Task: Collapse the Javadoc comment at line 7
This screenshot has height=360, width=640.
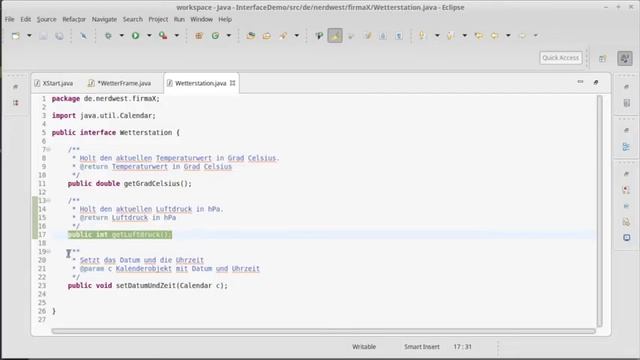Action: pos(48,149)
